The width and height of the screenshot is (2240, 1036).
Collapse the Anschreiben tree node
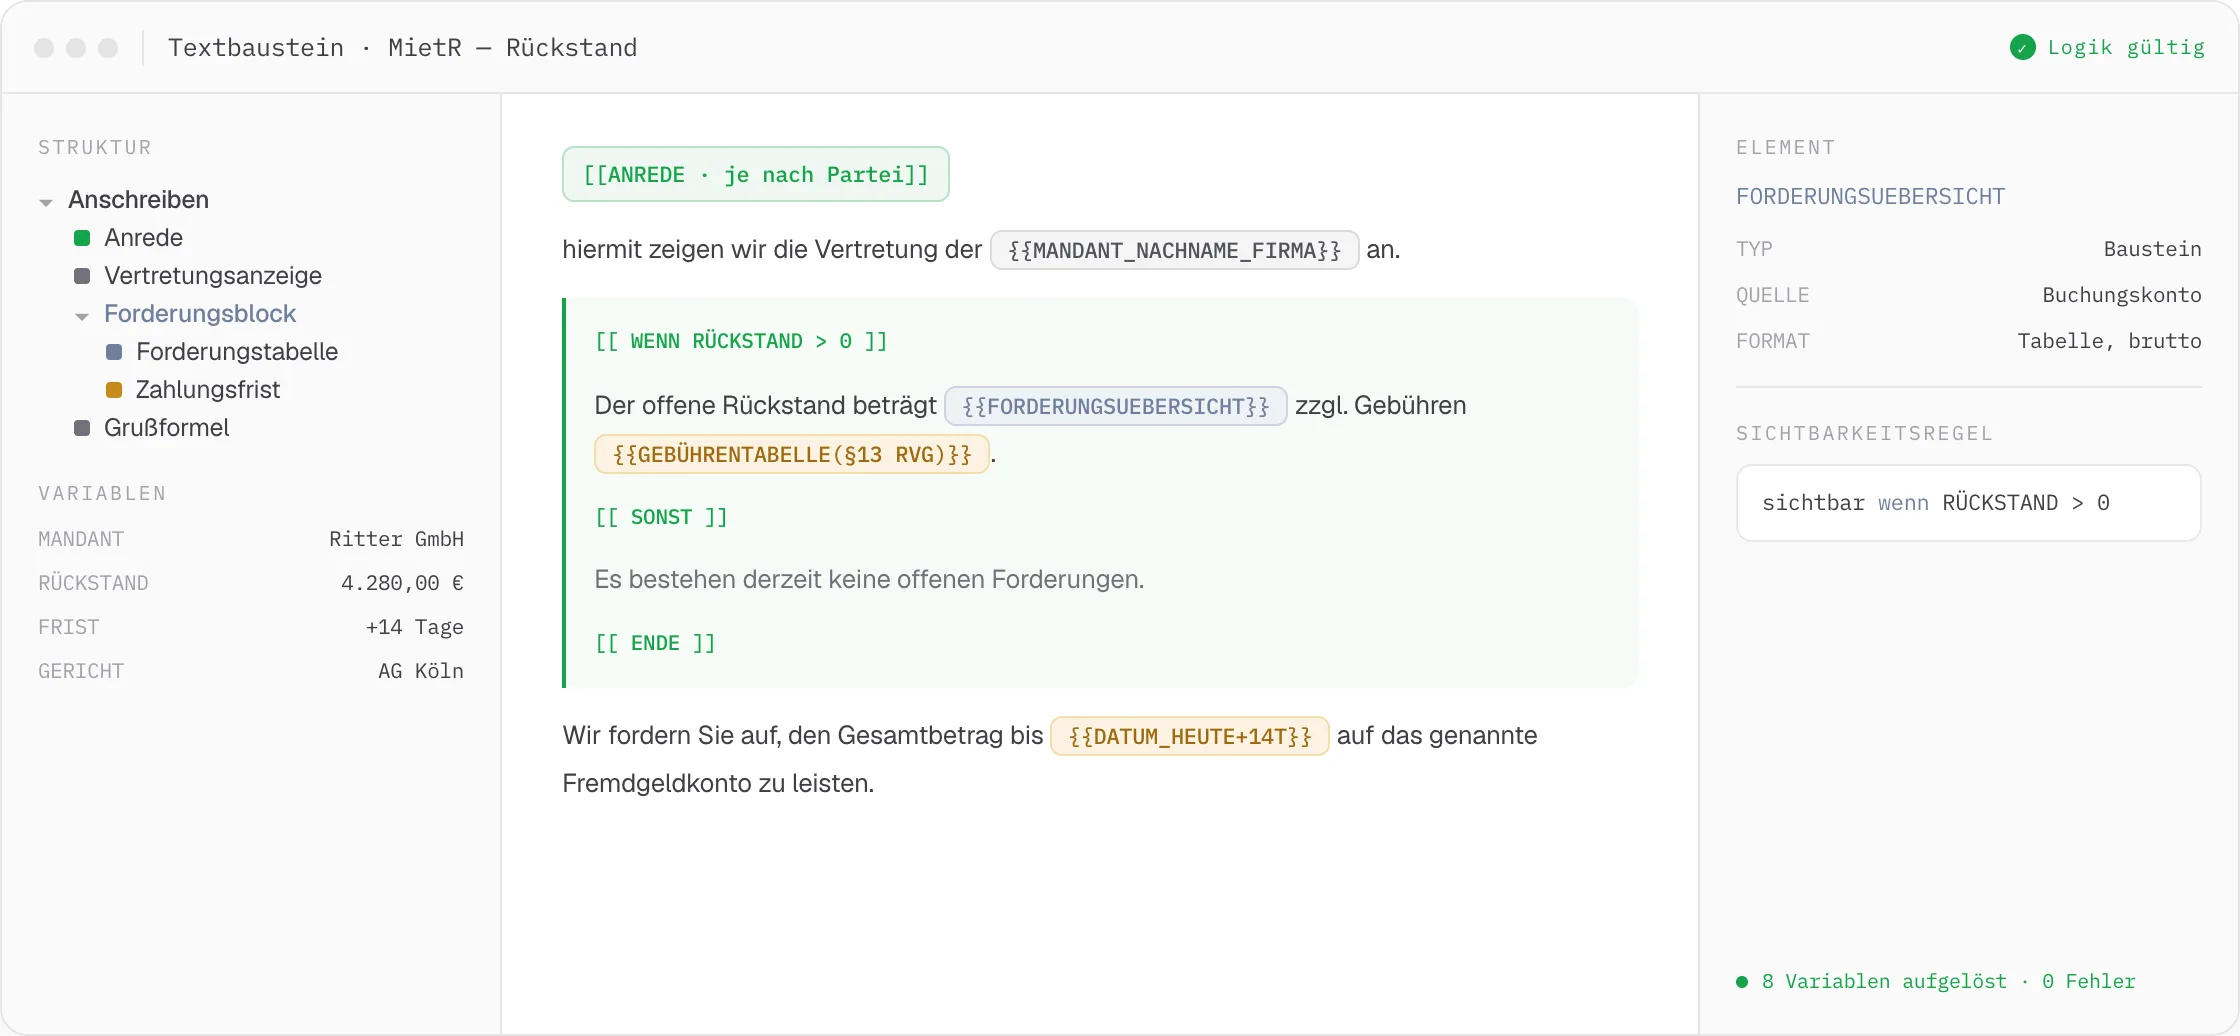(x=46, y=202)
